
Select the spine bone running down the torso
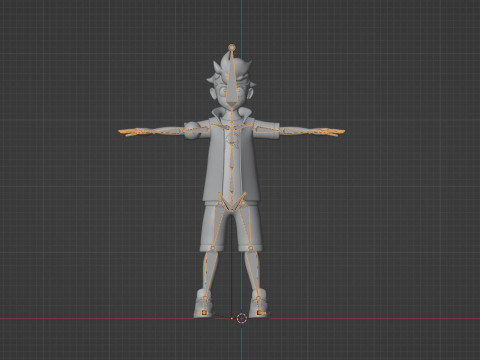pos(232,162)
